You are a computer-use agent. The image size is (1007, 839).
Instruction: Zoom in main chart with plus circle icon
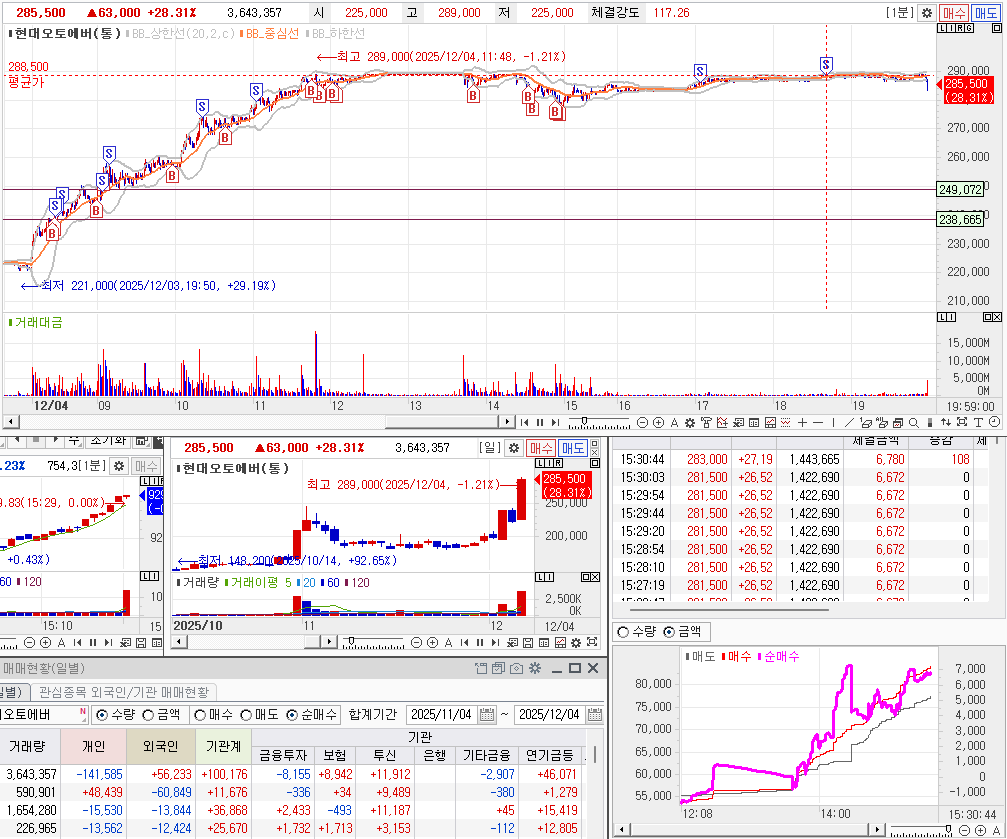(658, 423)
